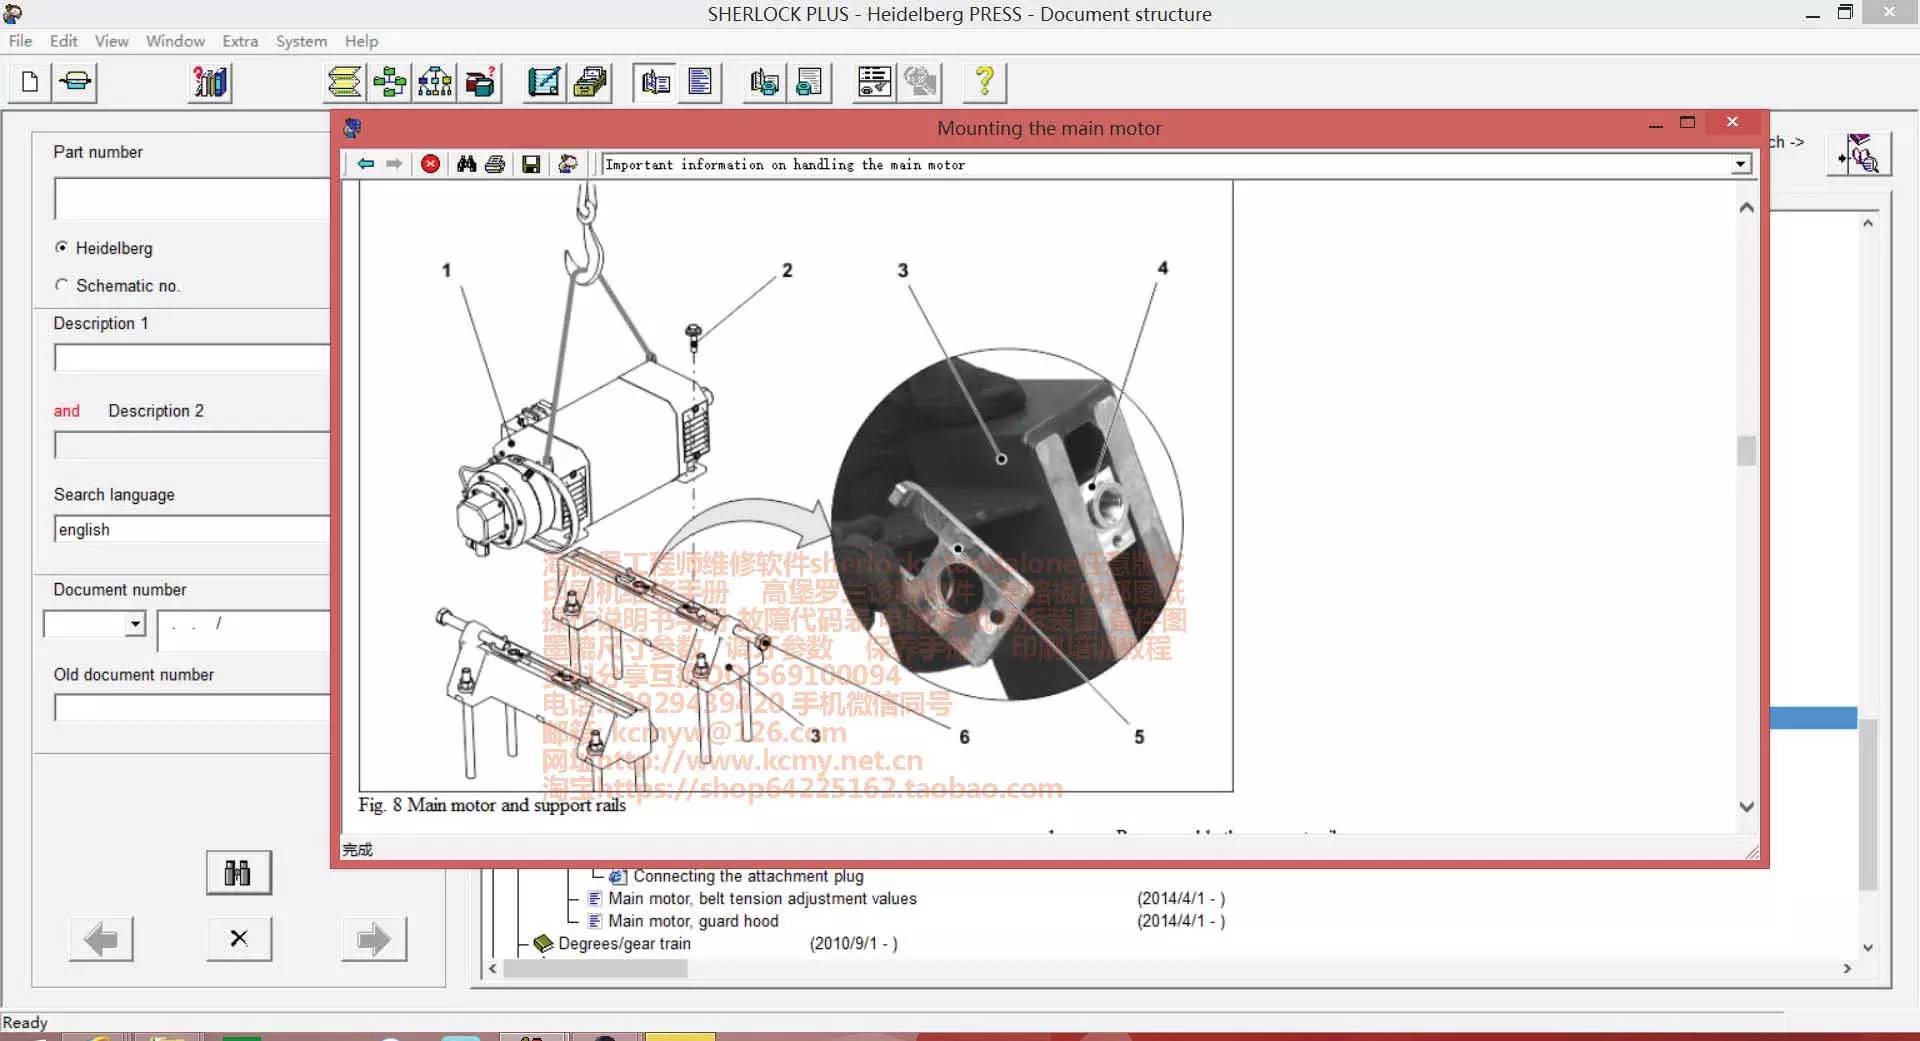This screenshot has height=1041, width=1920.
Task: Go forward in the document viewer toolbar
Action: 394,164
